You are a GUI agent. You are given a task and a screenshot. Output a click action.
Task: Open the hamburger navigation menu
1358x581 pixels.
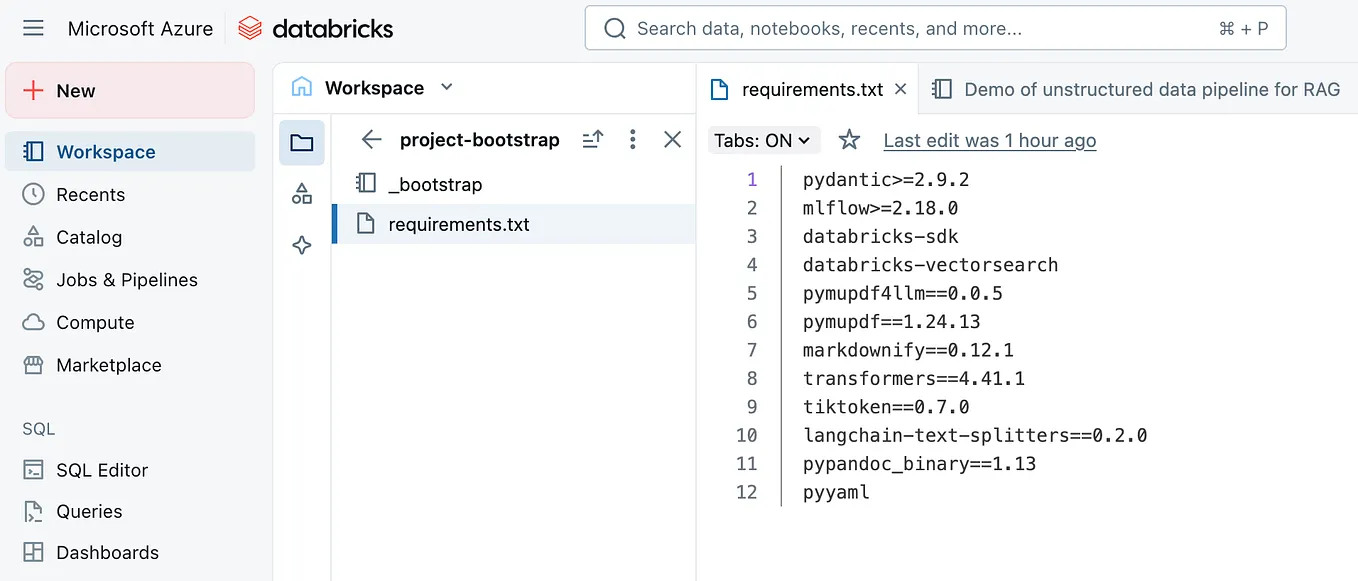tap(33, 28)
